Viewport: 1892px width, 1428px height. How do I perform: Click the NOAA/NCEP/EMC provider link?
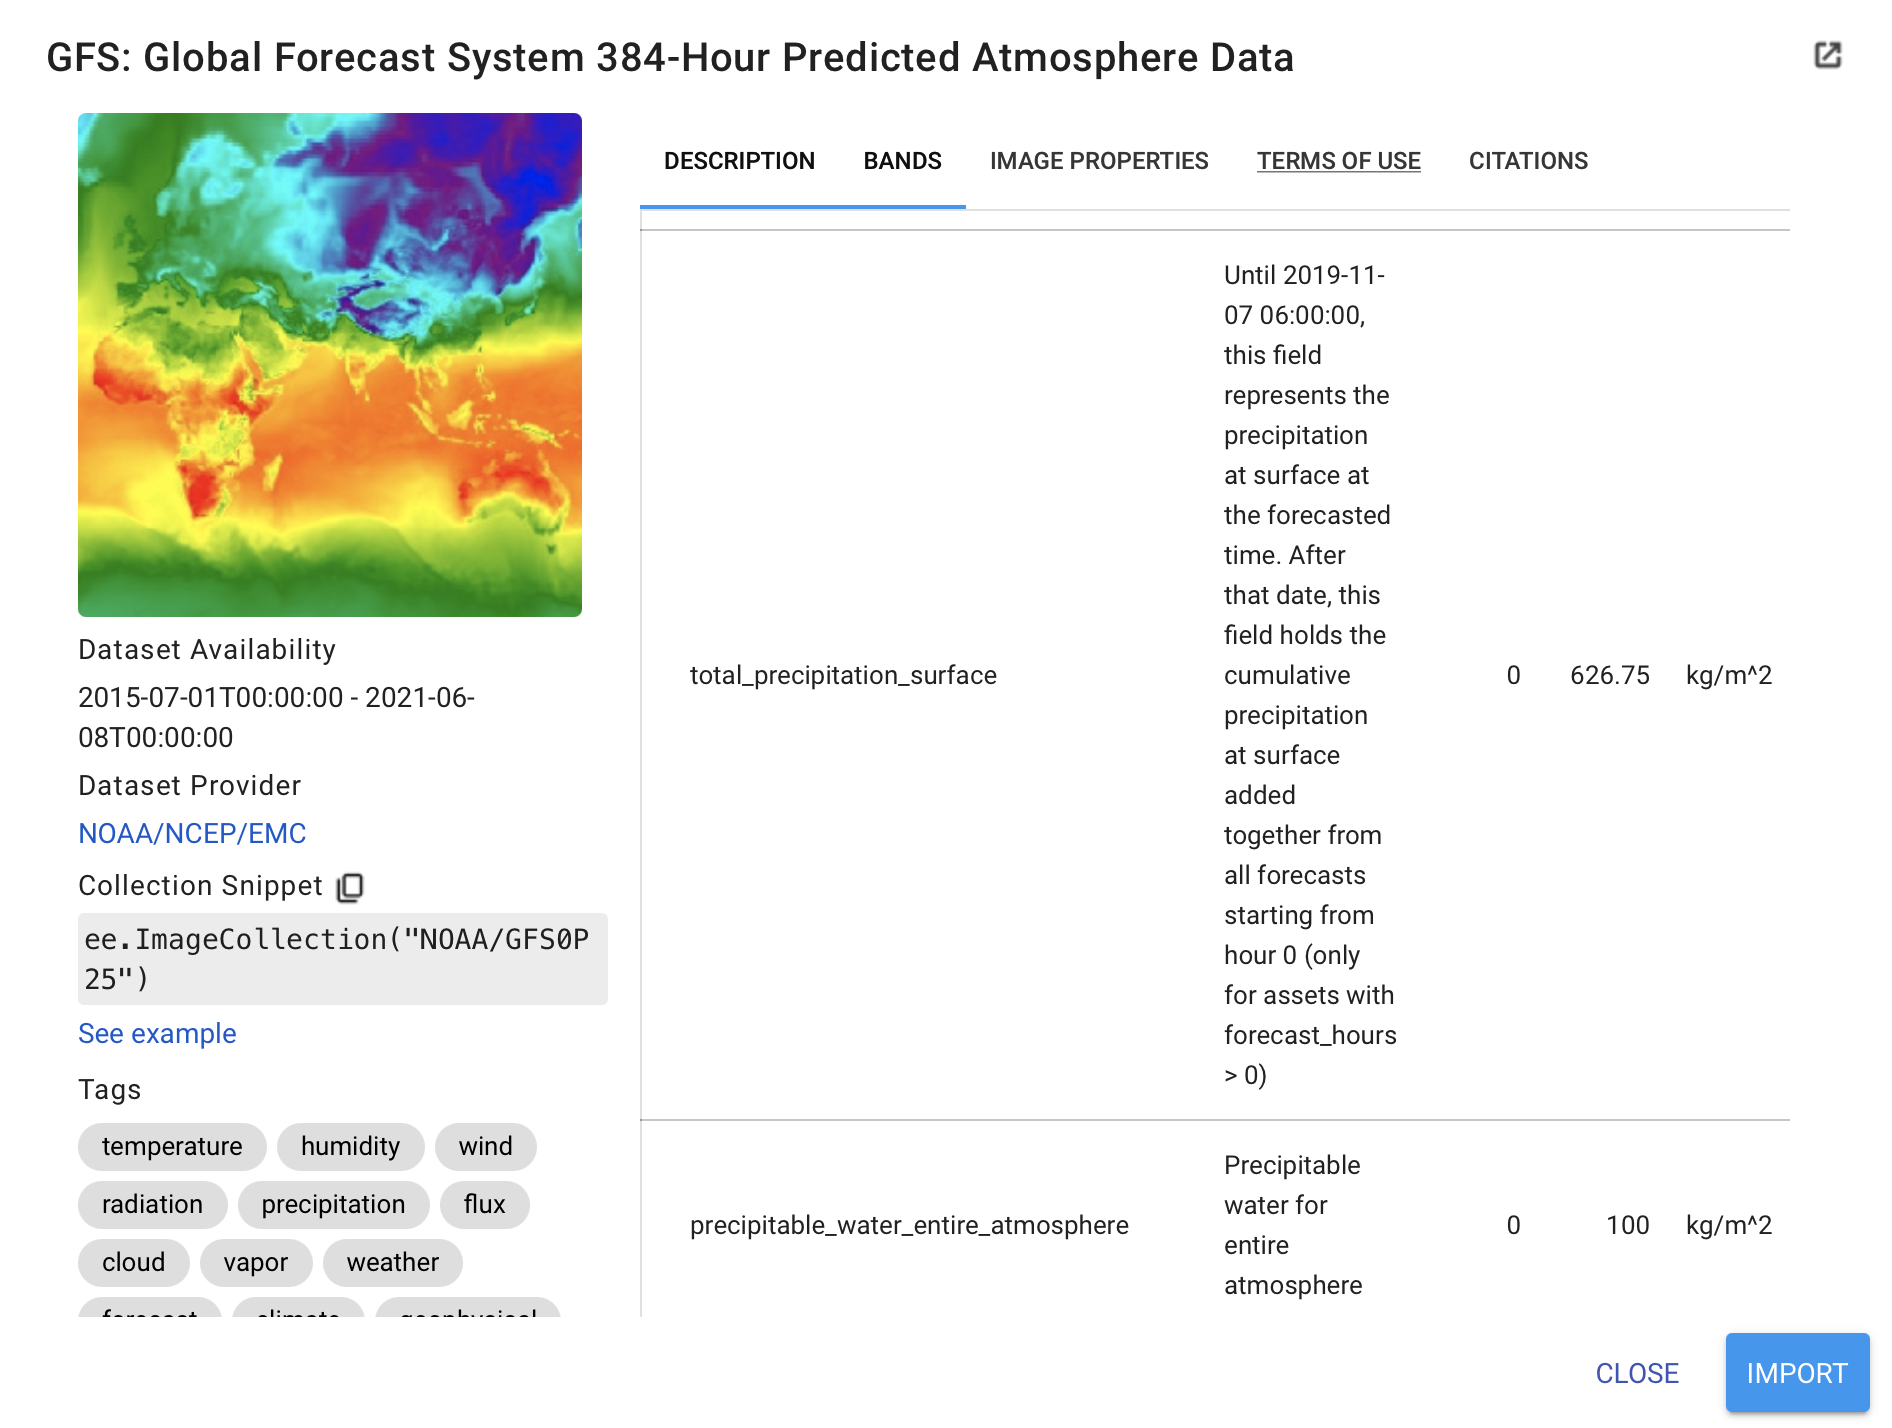click(192, 833)
